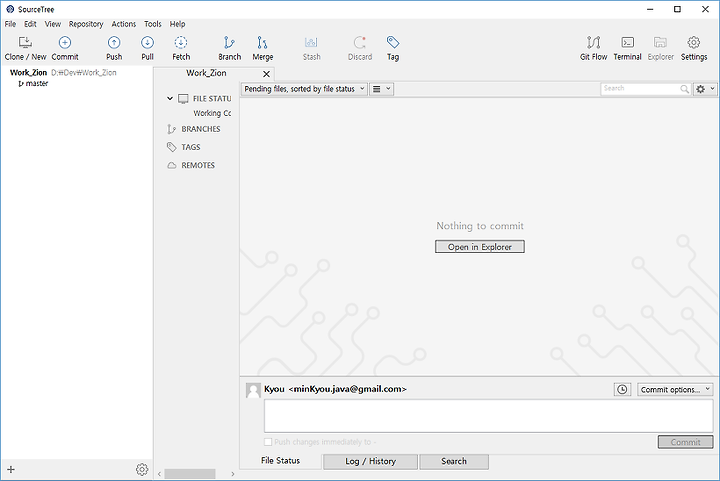Click the Commit toolbar icon
This screenshot has height=481, width=720.
click(x=65, y=48)
